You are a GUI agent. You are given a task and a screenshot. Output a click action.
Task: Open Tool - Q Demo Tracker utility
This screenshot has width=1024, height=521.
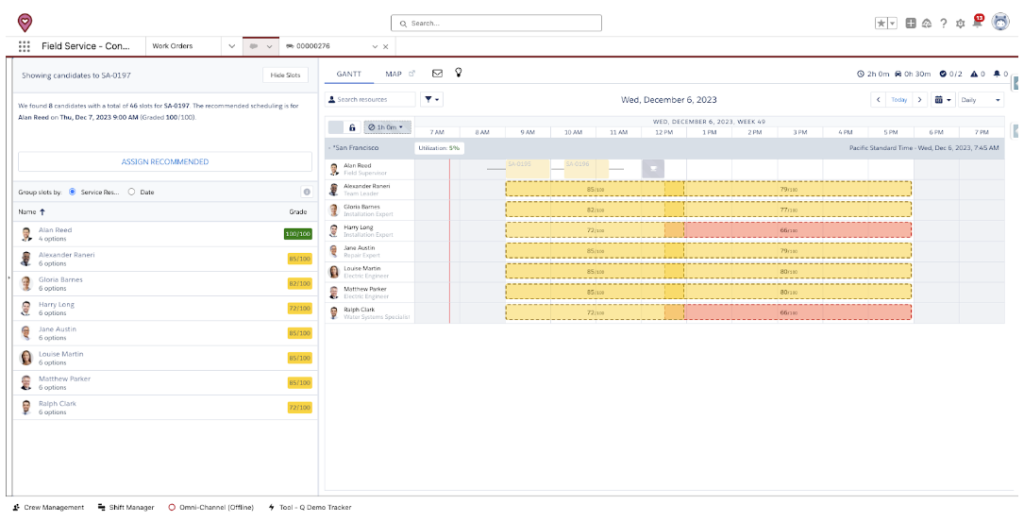(x=310, y=507)
